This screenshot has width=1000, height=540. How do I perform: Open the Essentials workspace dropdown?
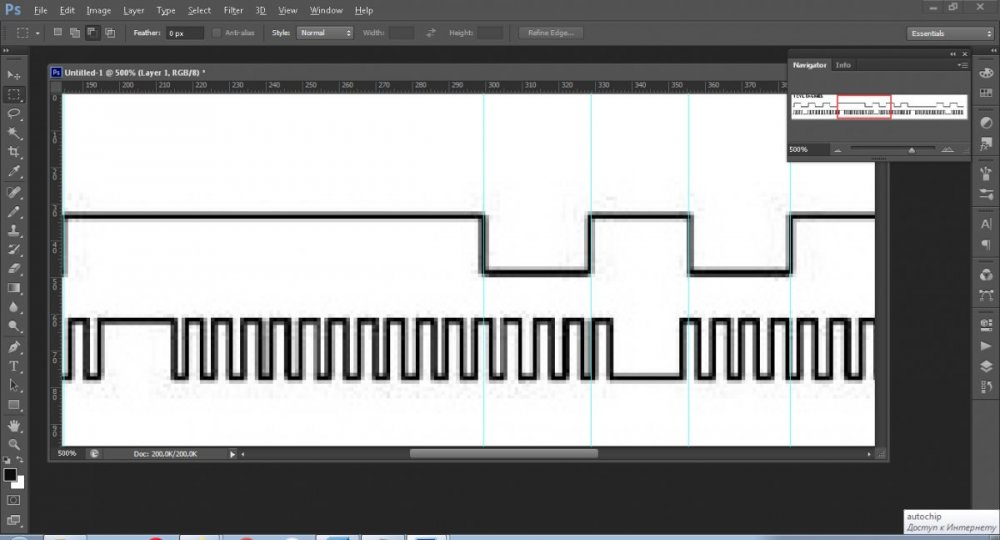pos(936,33)
